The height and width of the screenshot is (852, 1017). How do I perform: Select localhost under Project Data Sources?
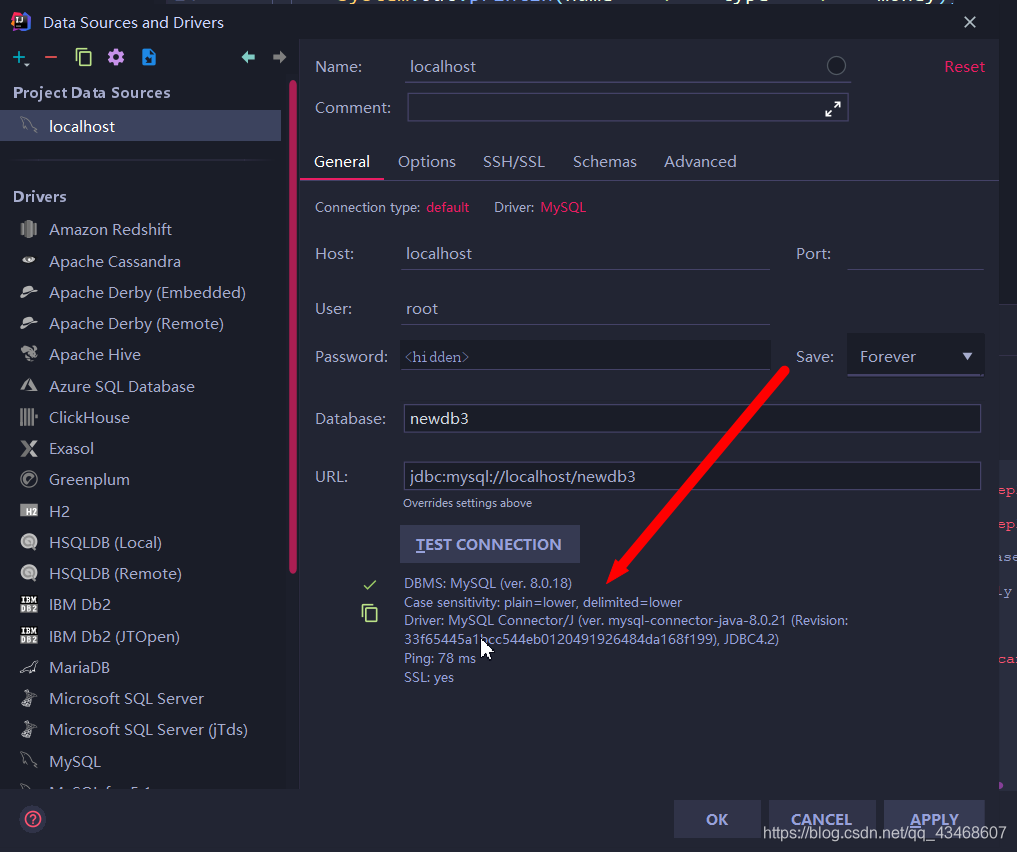click(x=140, y=126)
